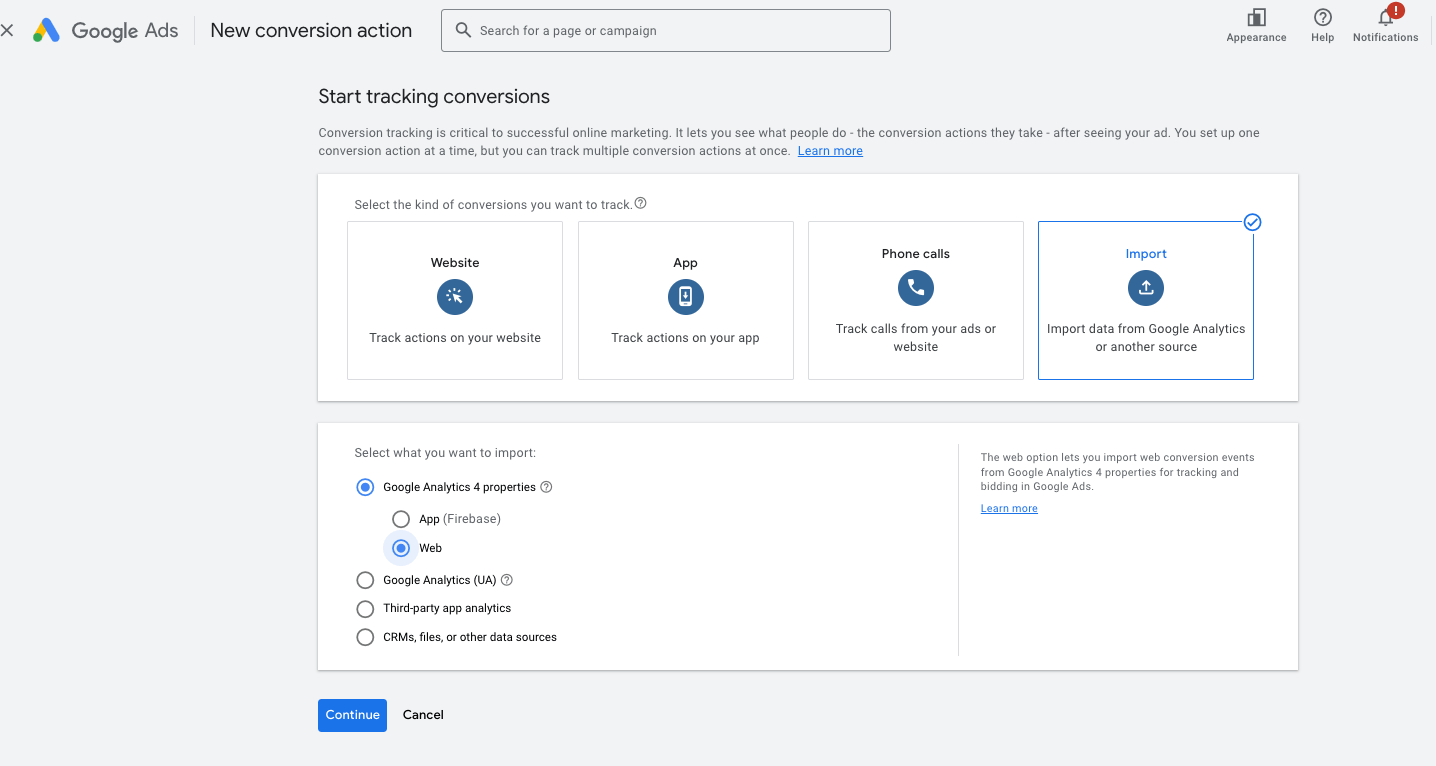This screenshot has width=1436, height=766.
Task: Click 'Track actions on your app' text
Action: point(686,338)
